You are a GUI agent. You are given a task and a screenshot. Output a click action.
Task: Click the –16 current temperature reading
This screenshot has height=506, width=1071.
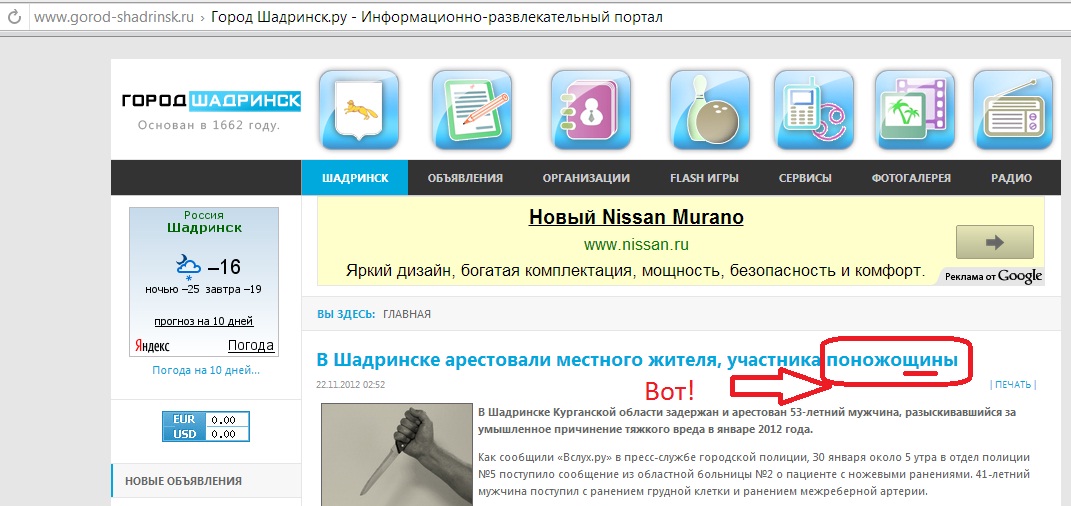tap(224, 266)
